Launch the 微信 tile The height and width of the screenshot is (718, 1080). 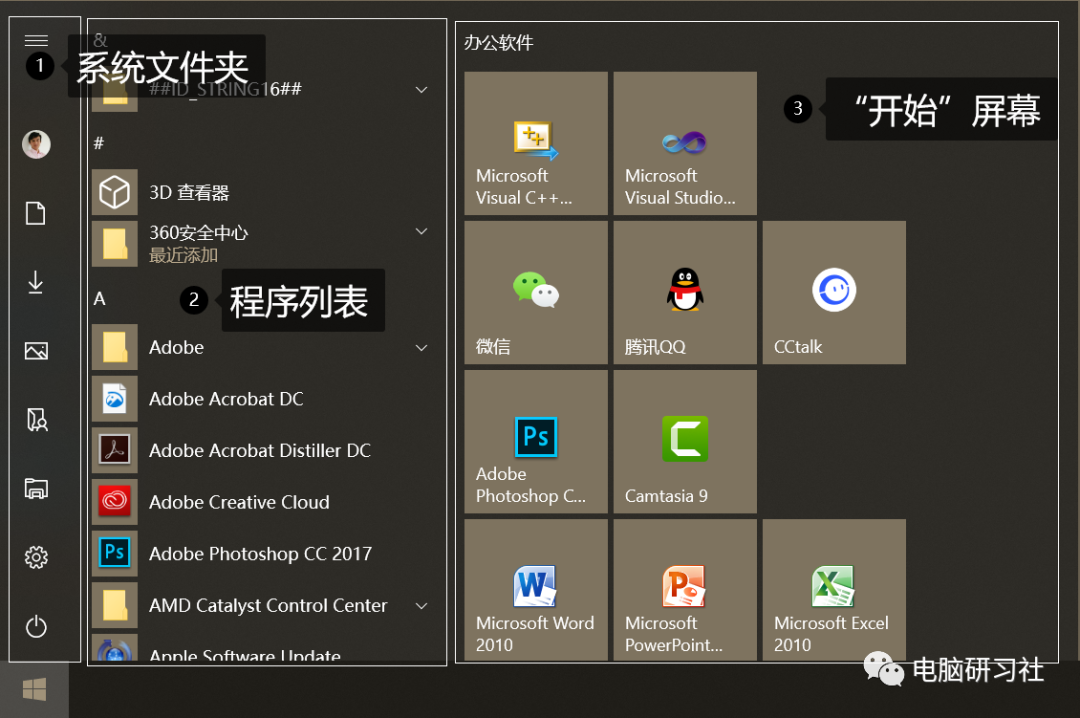coord(536,292)
